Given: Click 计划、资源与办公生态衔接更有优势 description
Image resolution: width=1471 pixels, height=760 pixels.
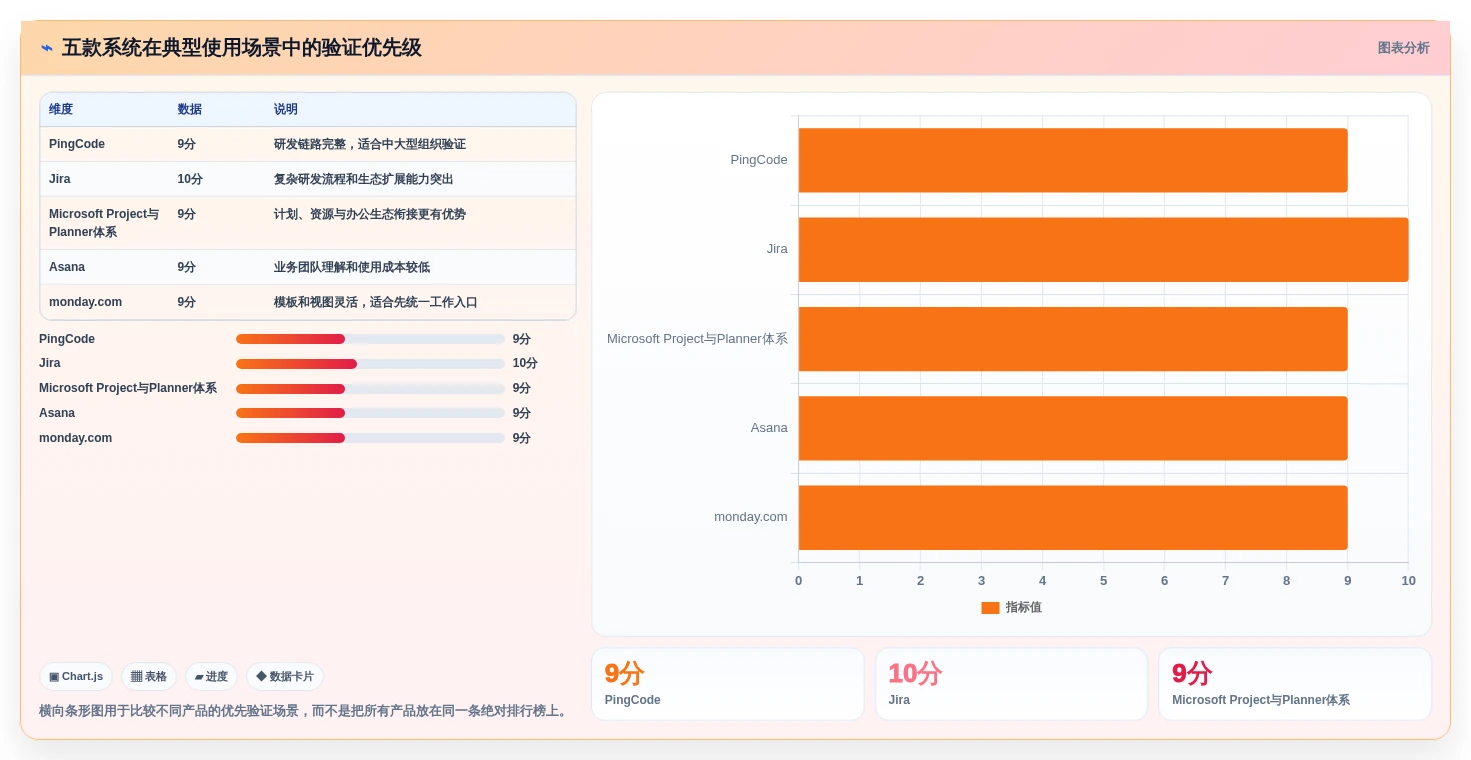Looking at the screenshot, I should (x=370, y=214).
